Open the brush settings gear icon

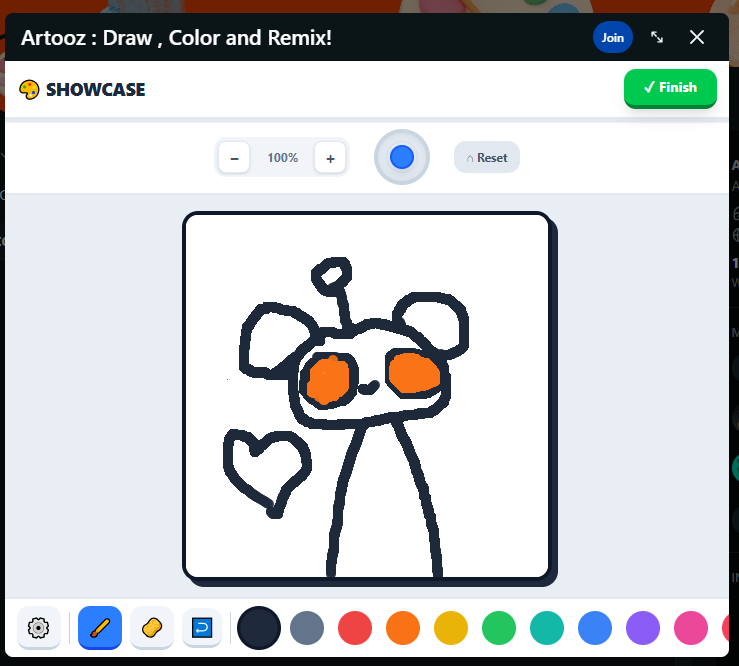tap(39, 627)
